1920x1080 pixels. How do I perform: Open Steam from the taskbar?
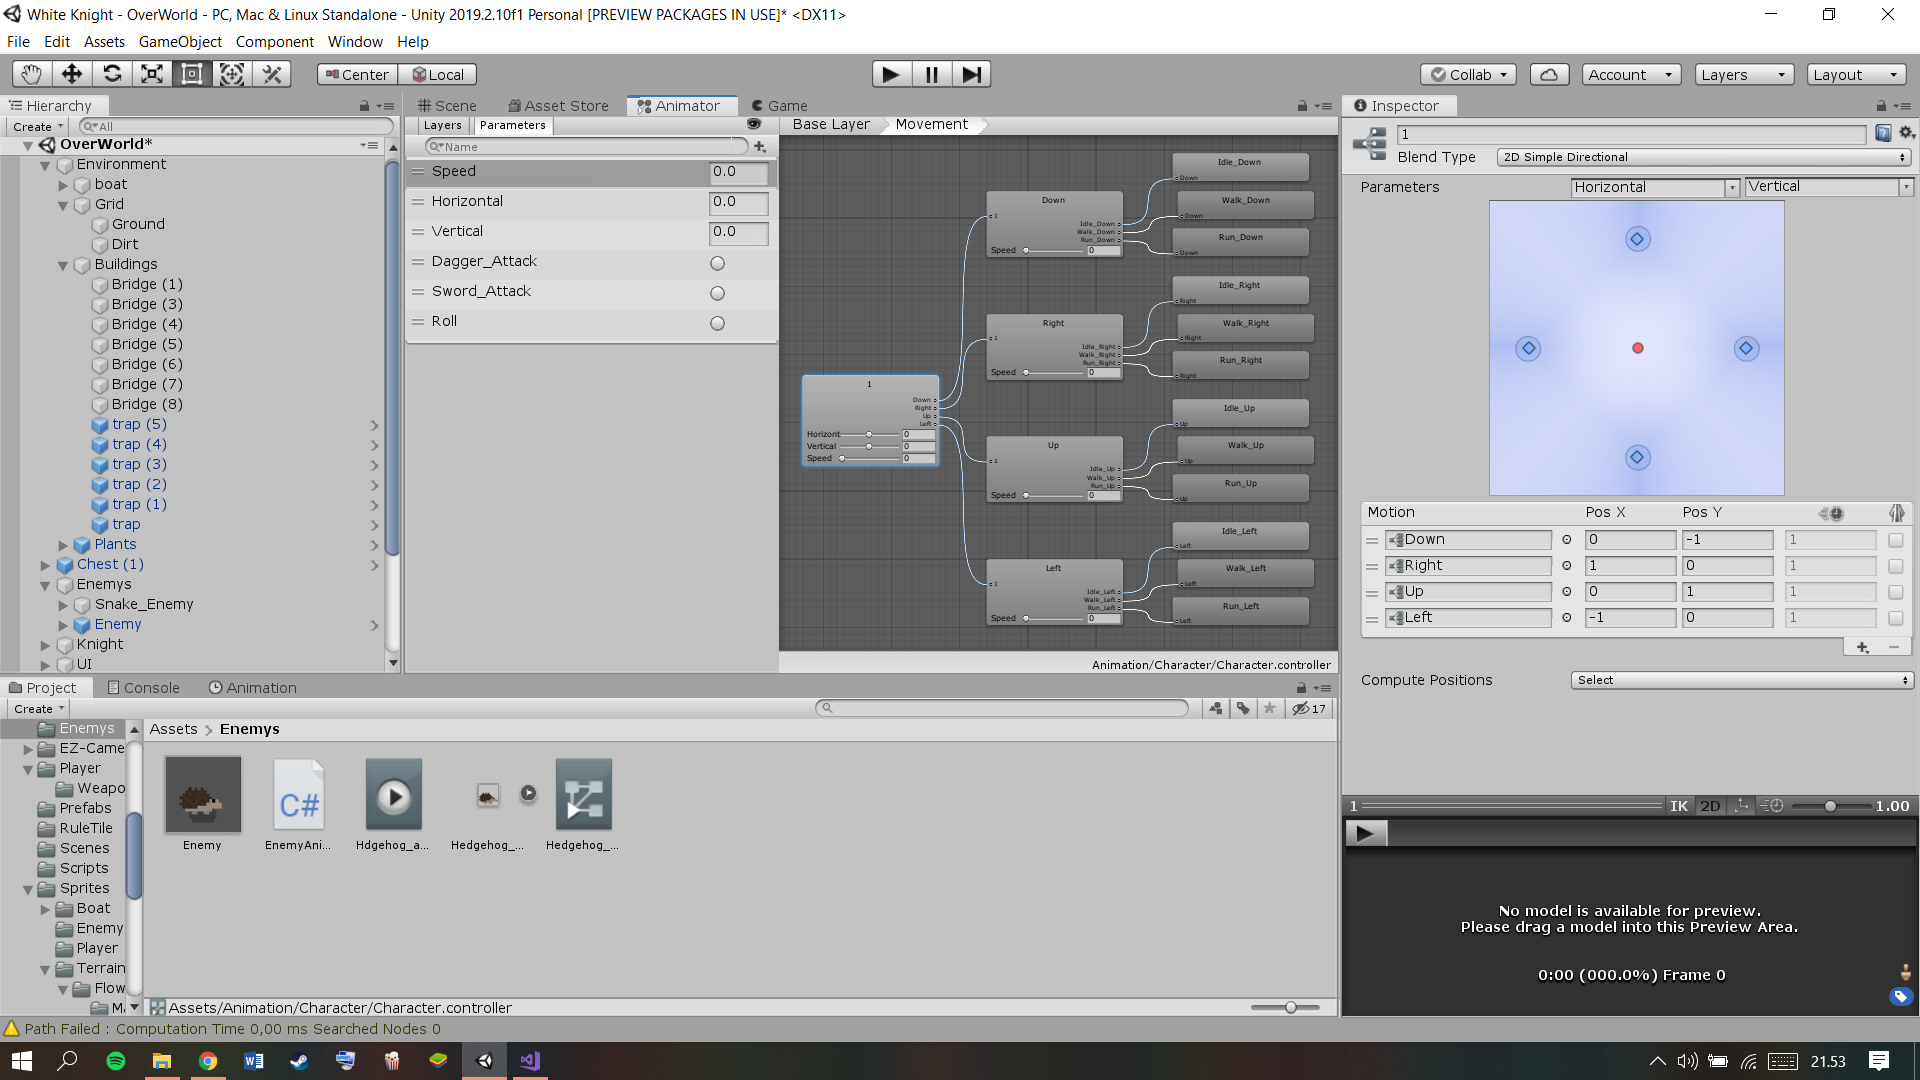click(x=299, y=1061)
